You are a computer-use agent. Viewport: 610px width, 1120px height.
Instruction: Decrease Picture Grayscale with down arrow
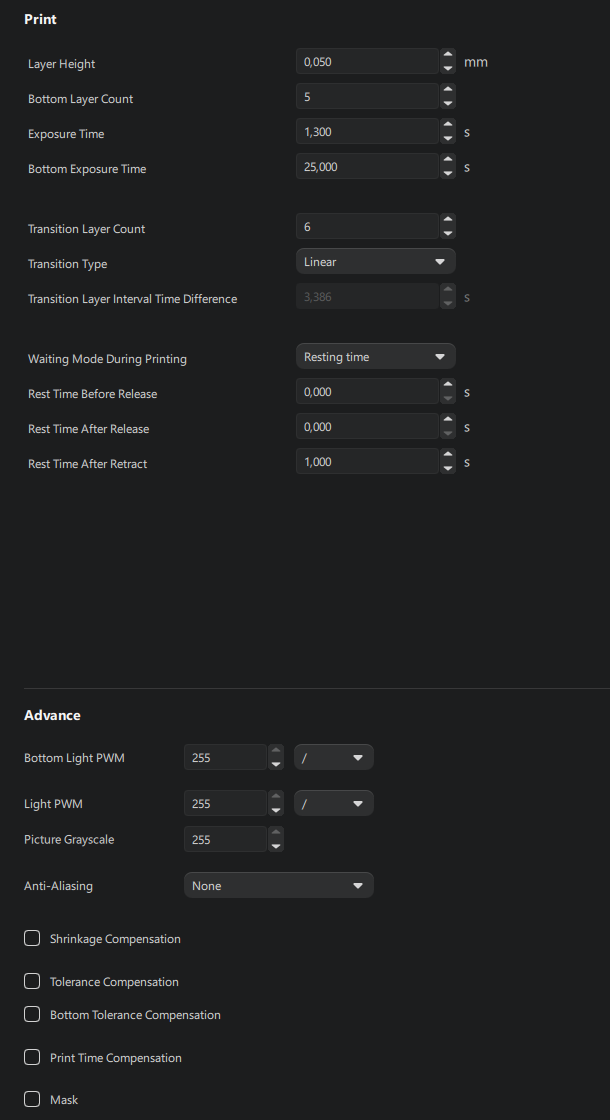(276, 846)
